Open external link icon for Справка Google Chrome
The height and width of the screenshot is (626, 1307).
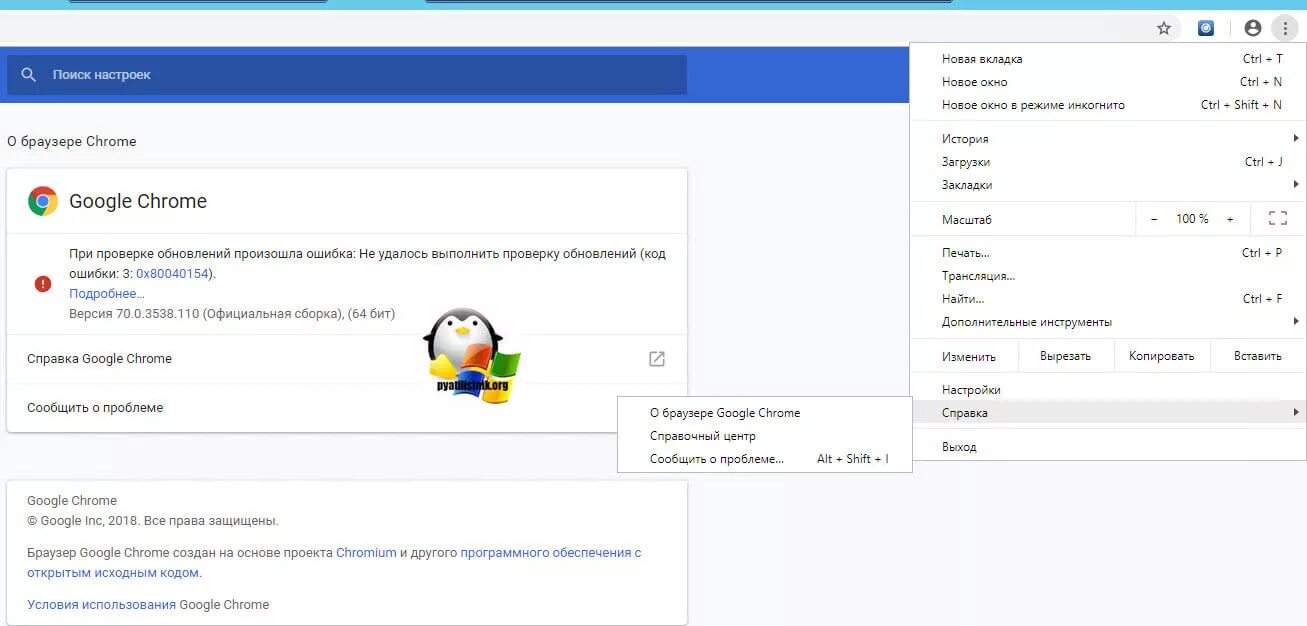(657, 359)
